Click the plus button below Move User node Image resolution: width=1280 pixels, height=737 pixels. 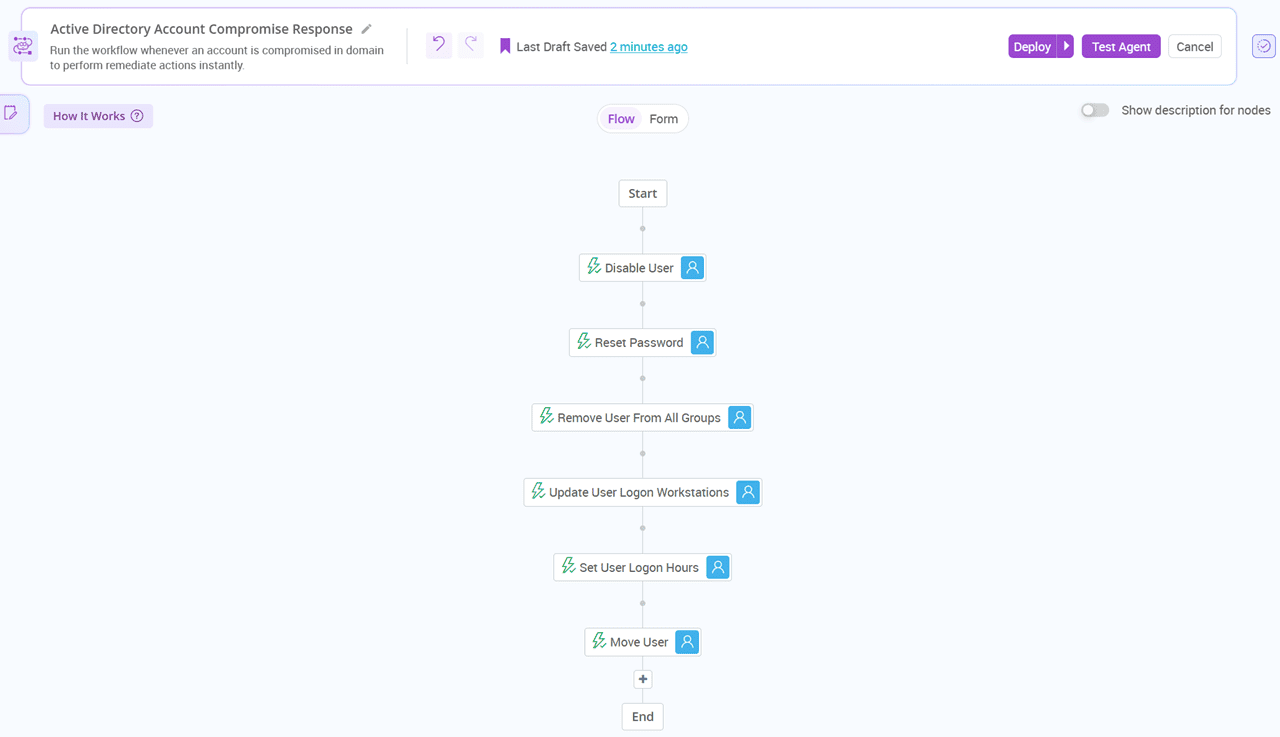642,678
